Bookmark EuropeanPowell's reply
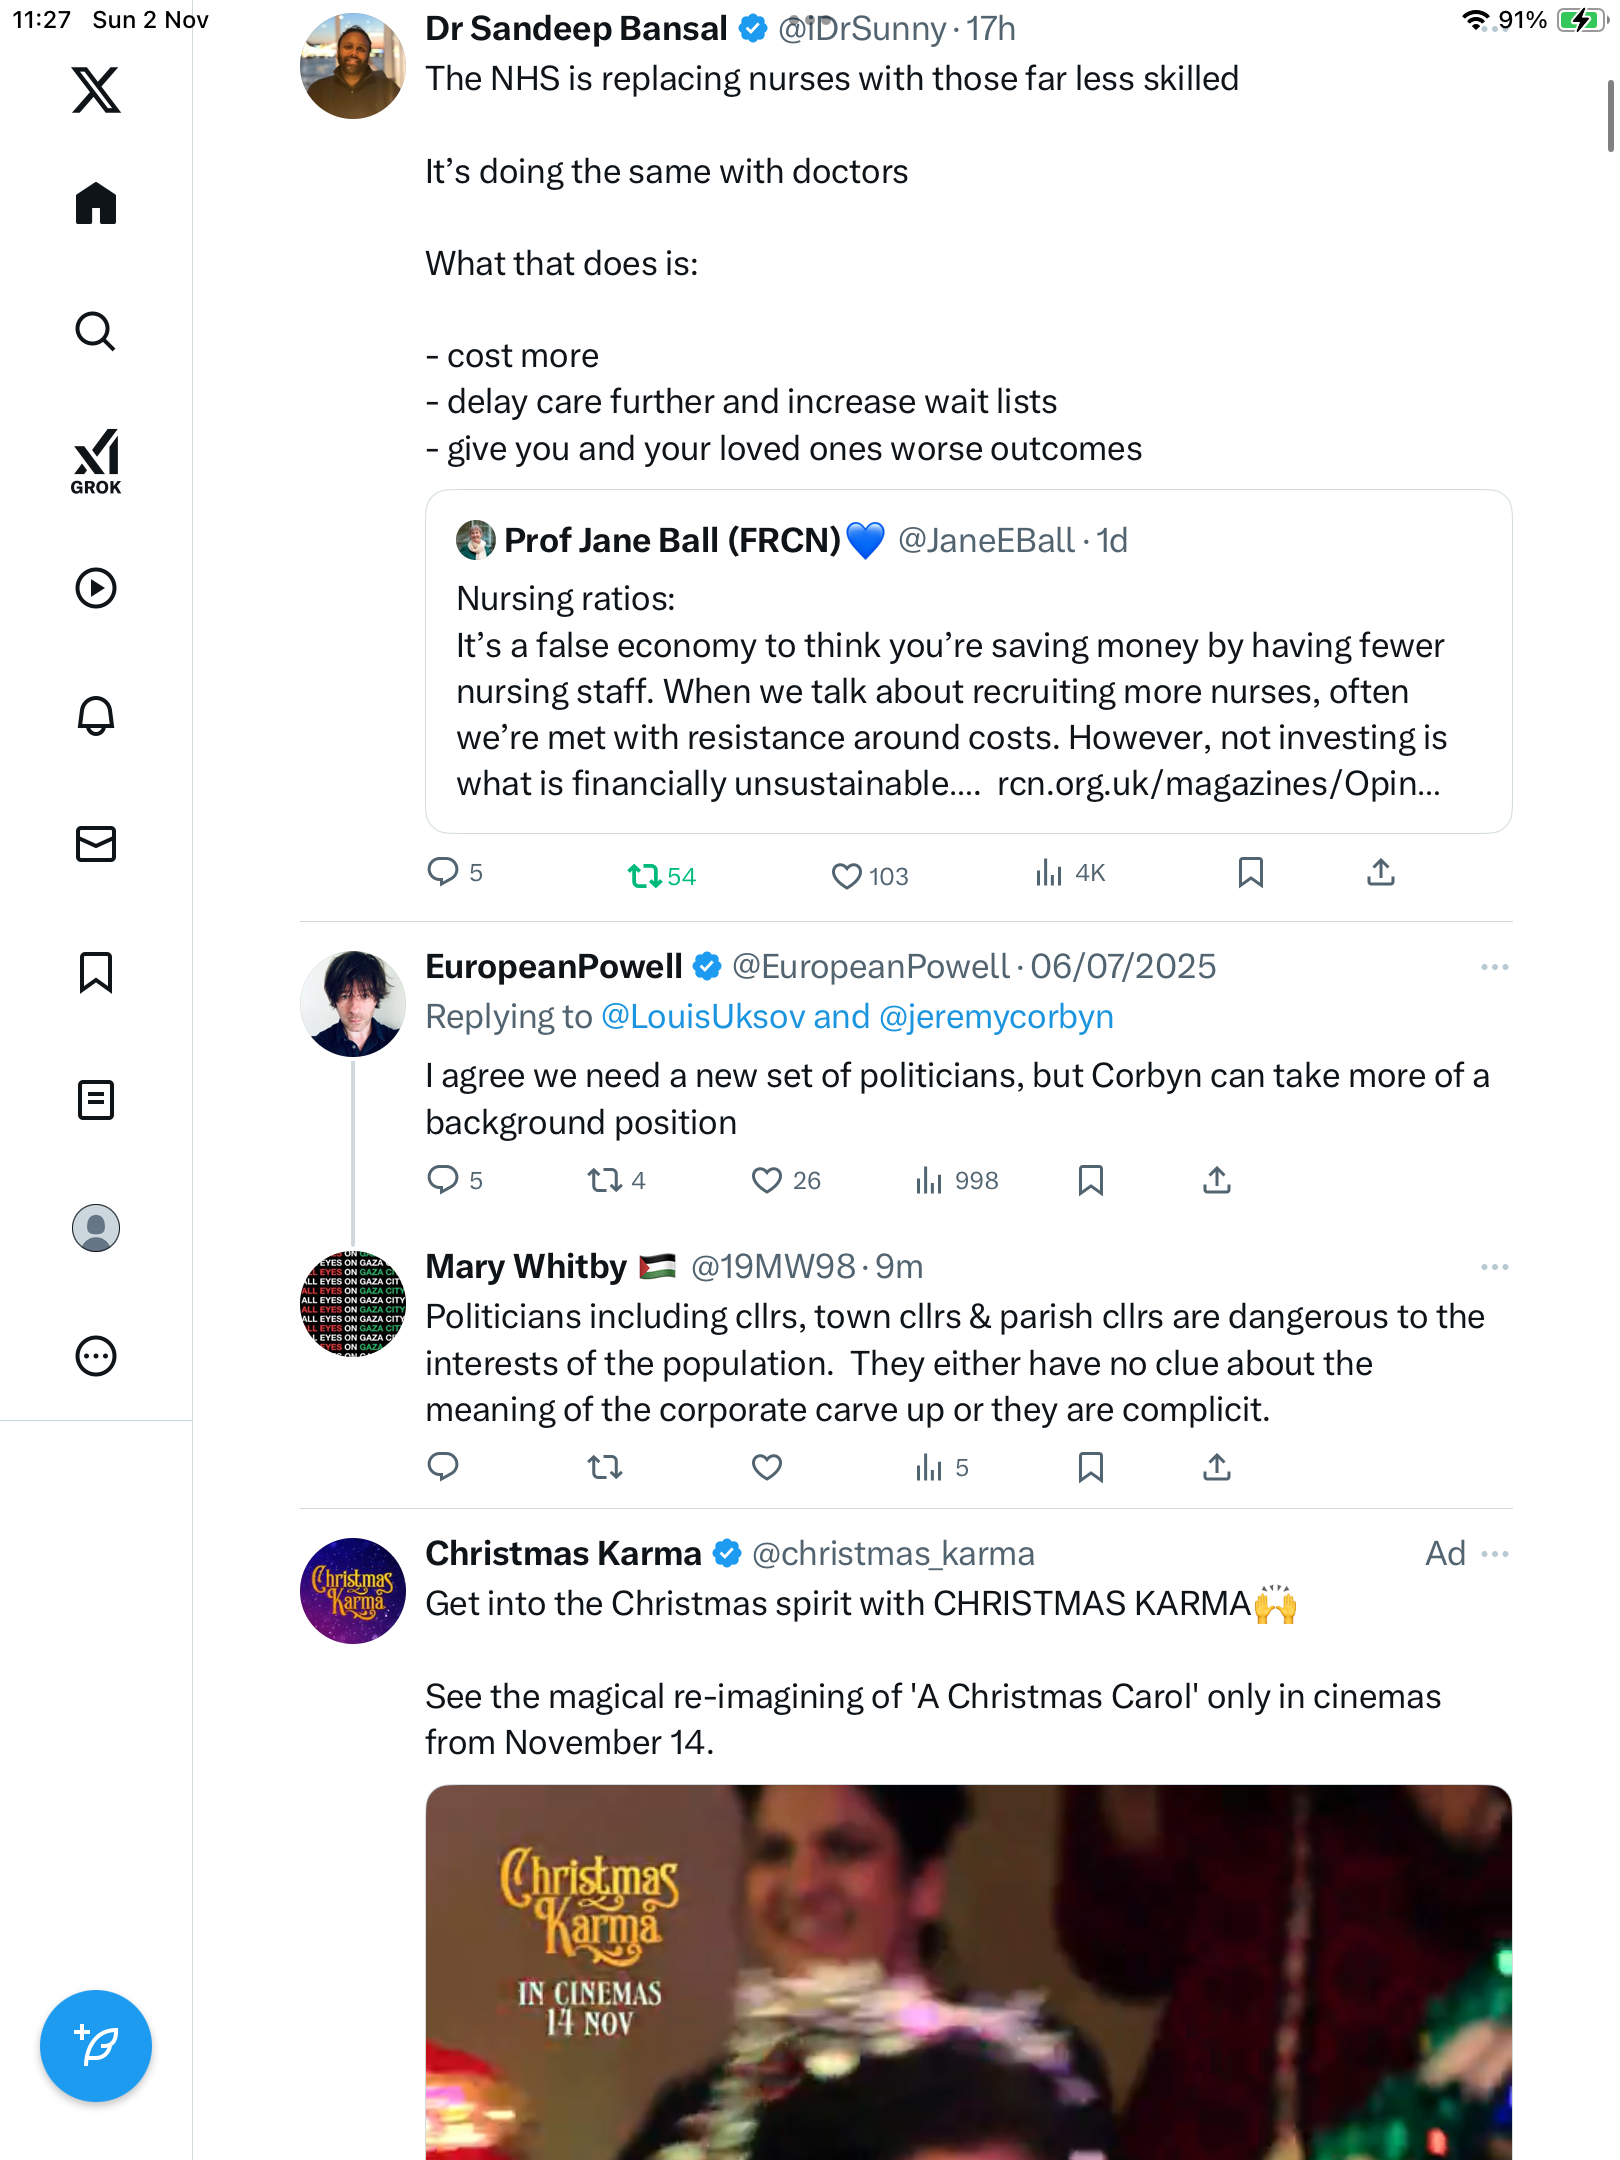 pyautogui.click(x=1091, y=1181)
